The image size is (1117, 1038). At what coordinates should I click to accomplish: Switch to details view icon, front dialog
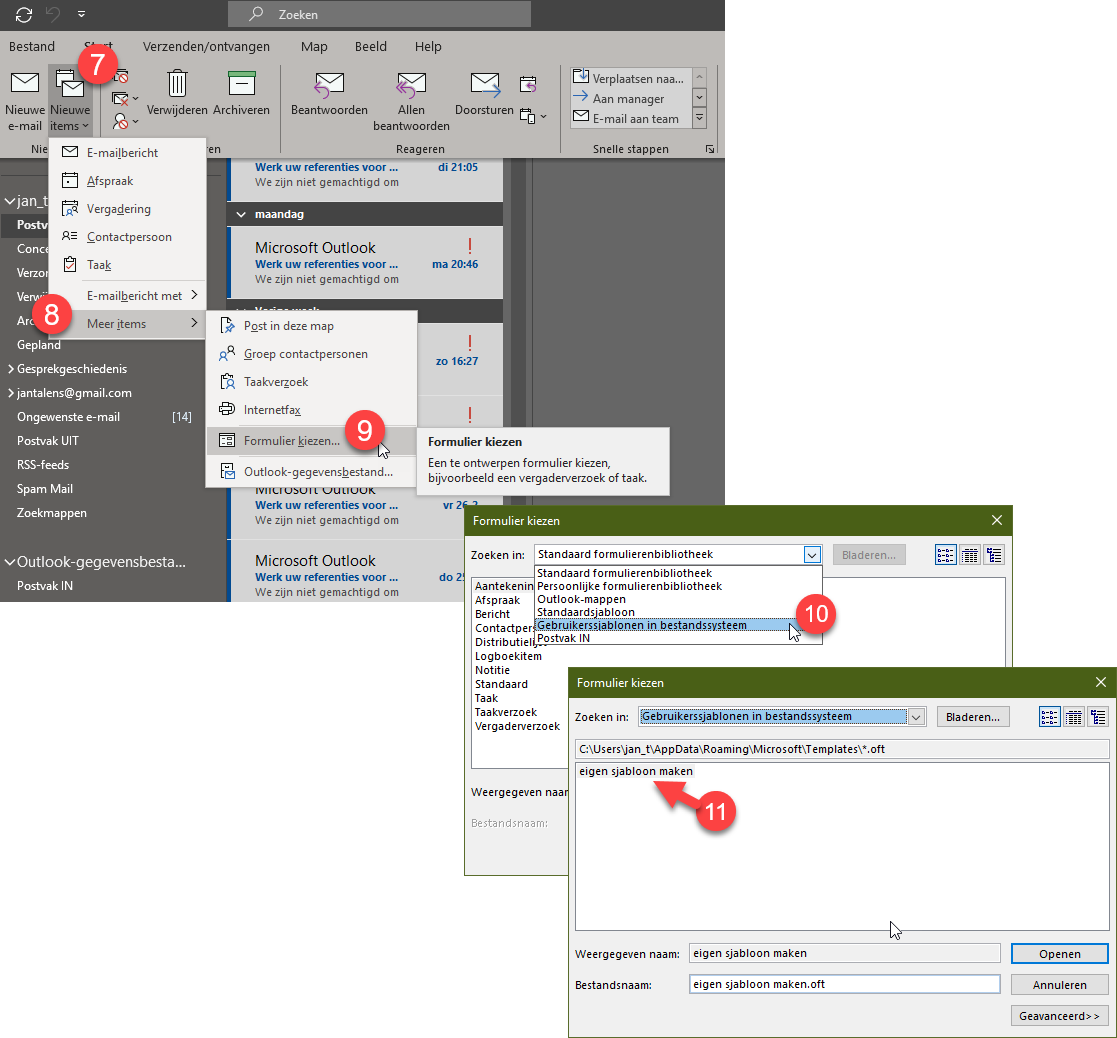pyautogui.click(x=1098, y=717)
